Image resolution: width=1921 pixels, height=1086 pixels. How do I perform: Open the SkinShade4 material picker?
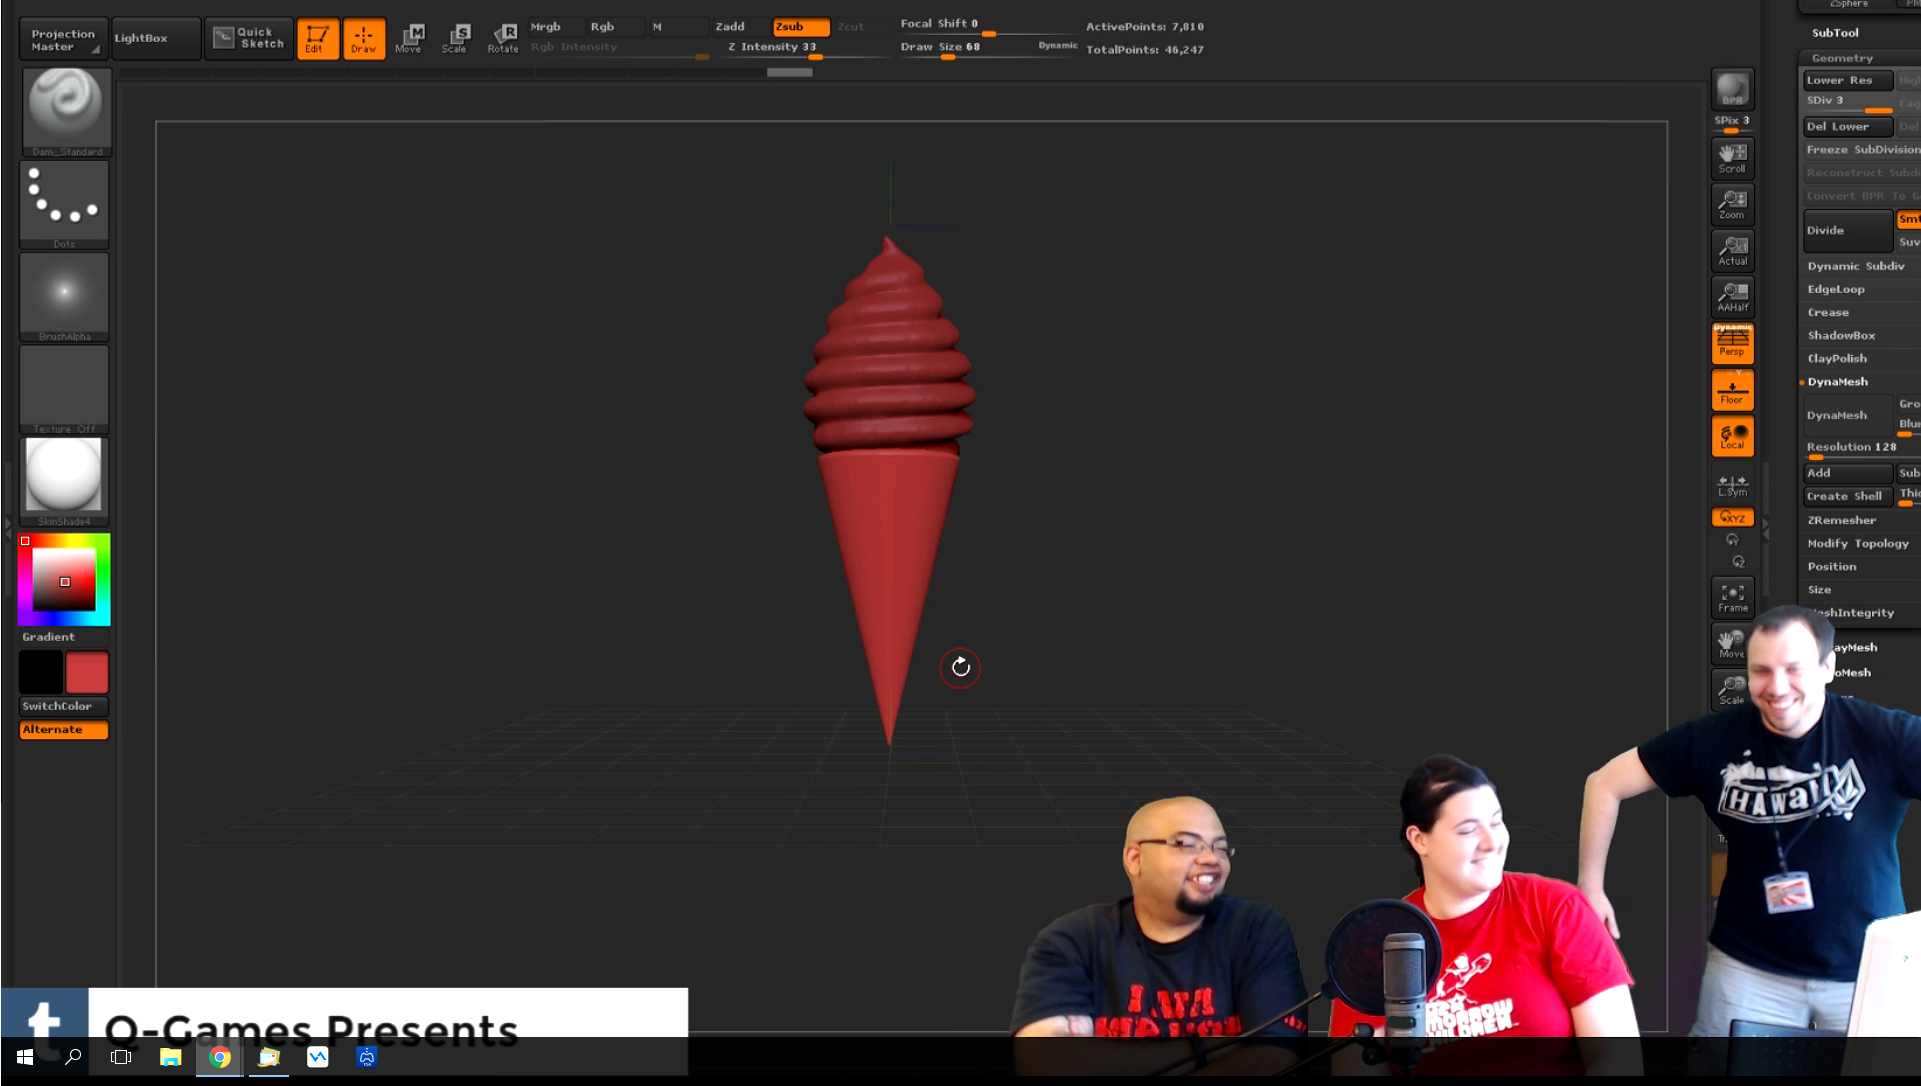(x=65, y=482)
